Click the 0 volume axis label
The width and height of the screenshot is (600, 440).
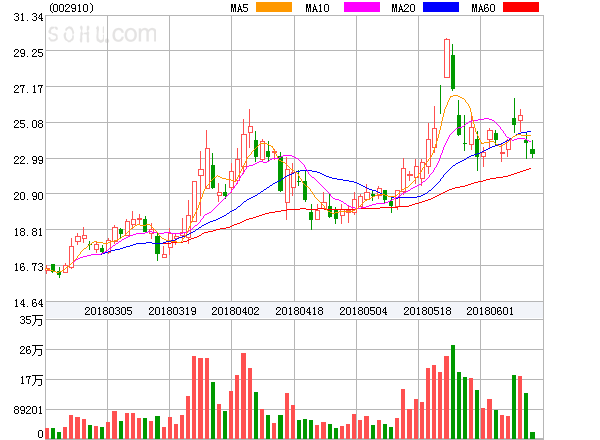[40, 434]
